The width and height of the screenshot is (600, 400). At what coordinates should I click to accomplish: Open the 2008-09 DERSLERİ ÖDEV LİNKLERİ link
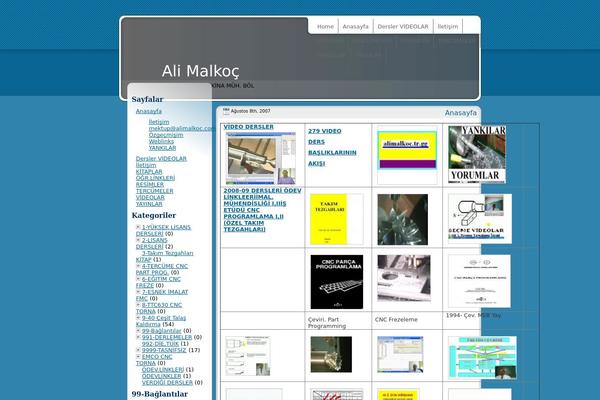pyautogui.click(x=262, y=210)
